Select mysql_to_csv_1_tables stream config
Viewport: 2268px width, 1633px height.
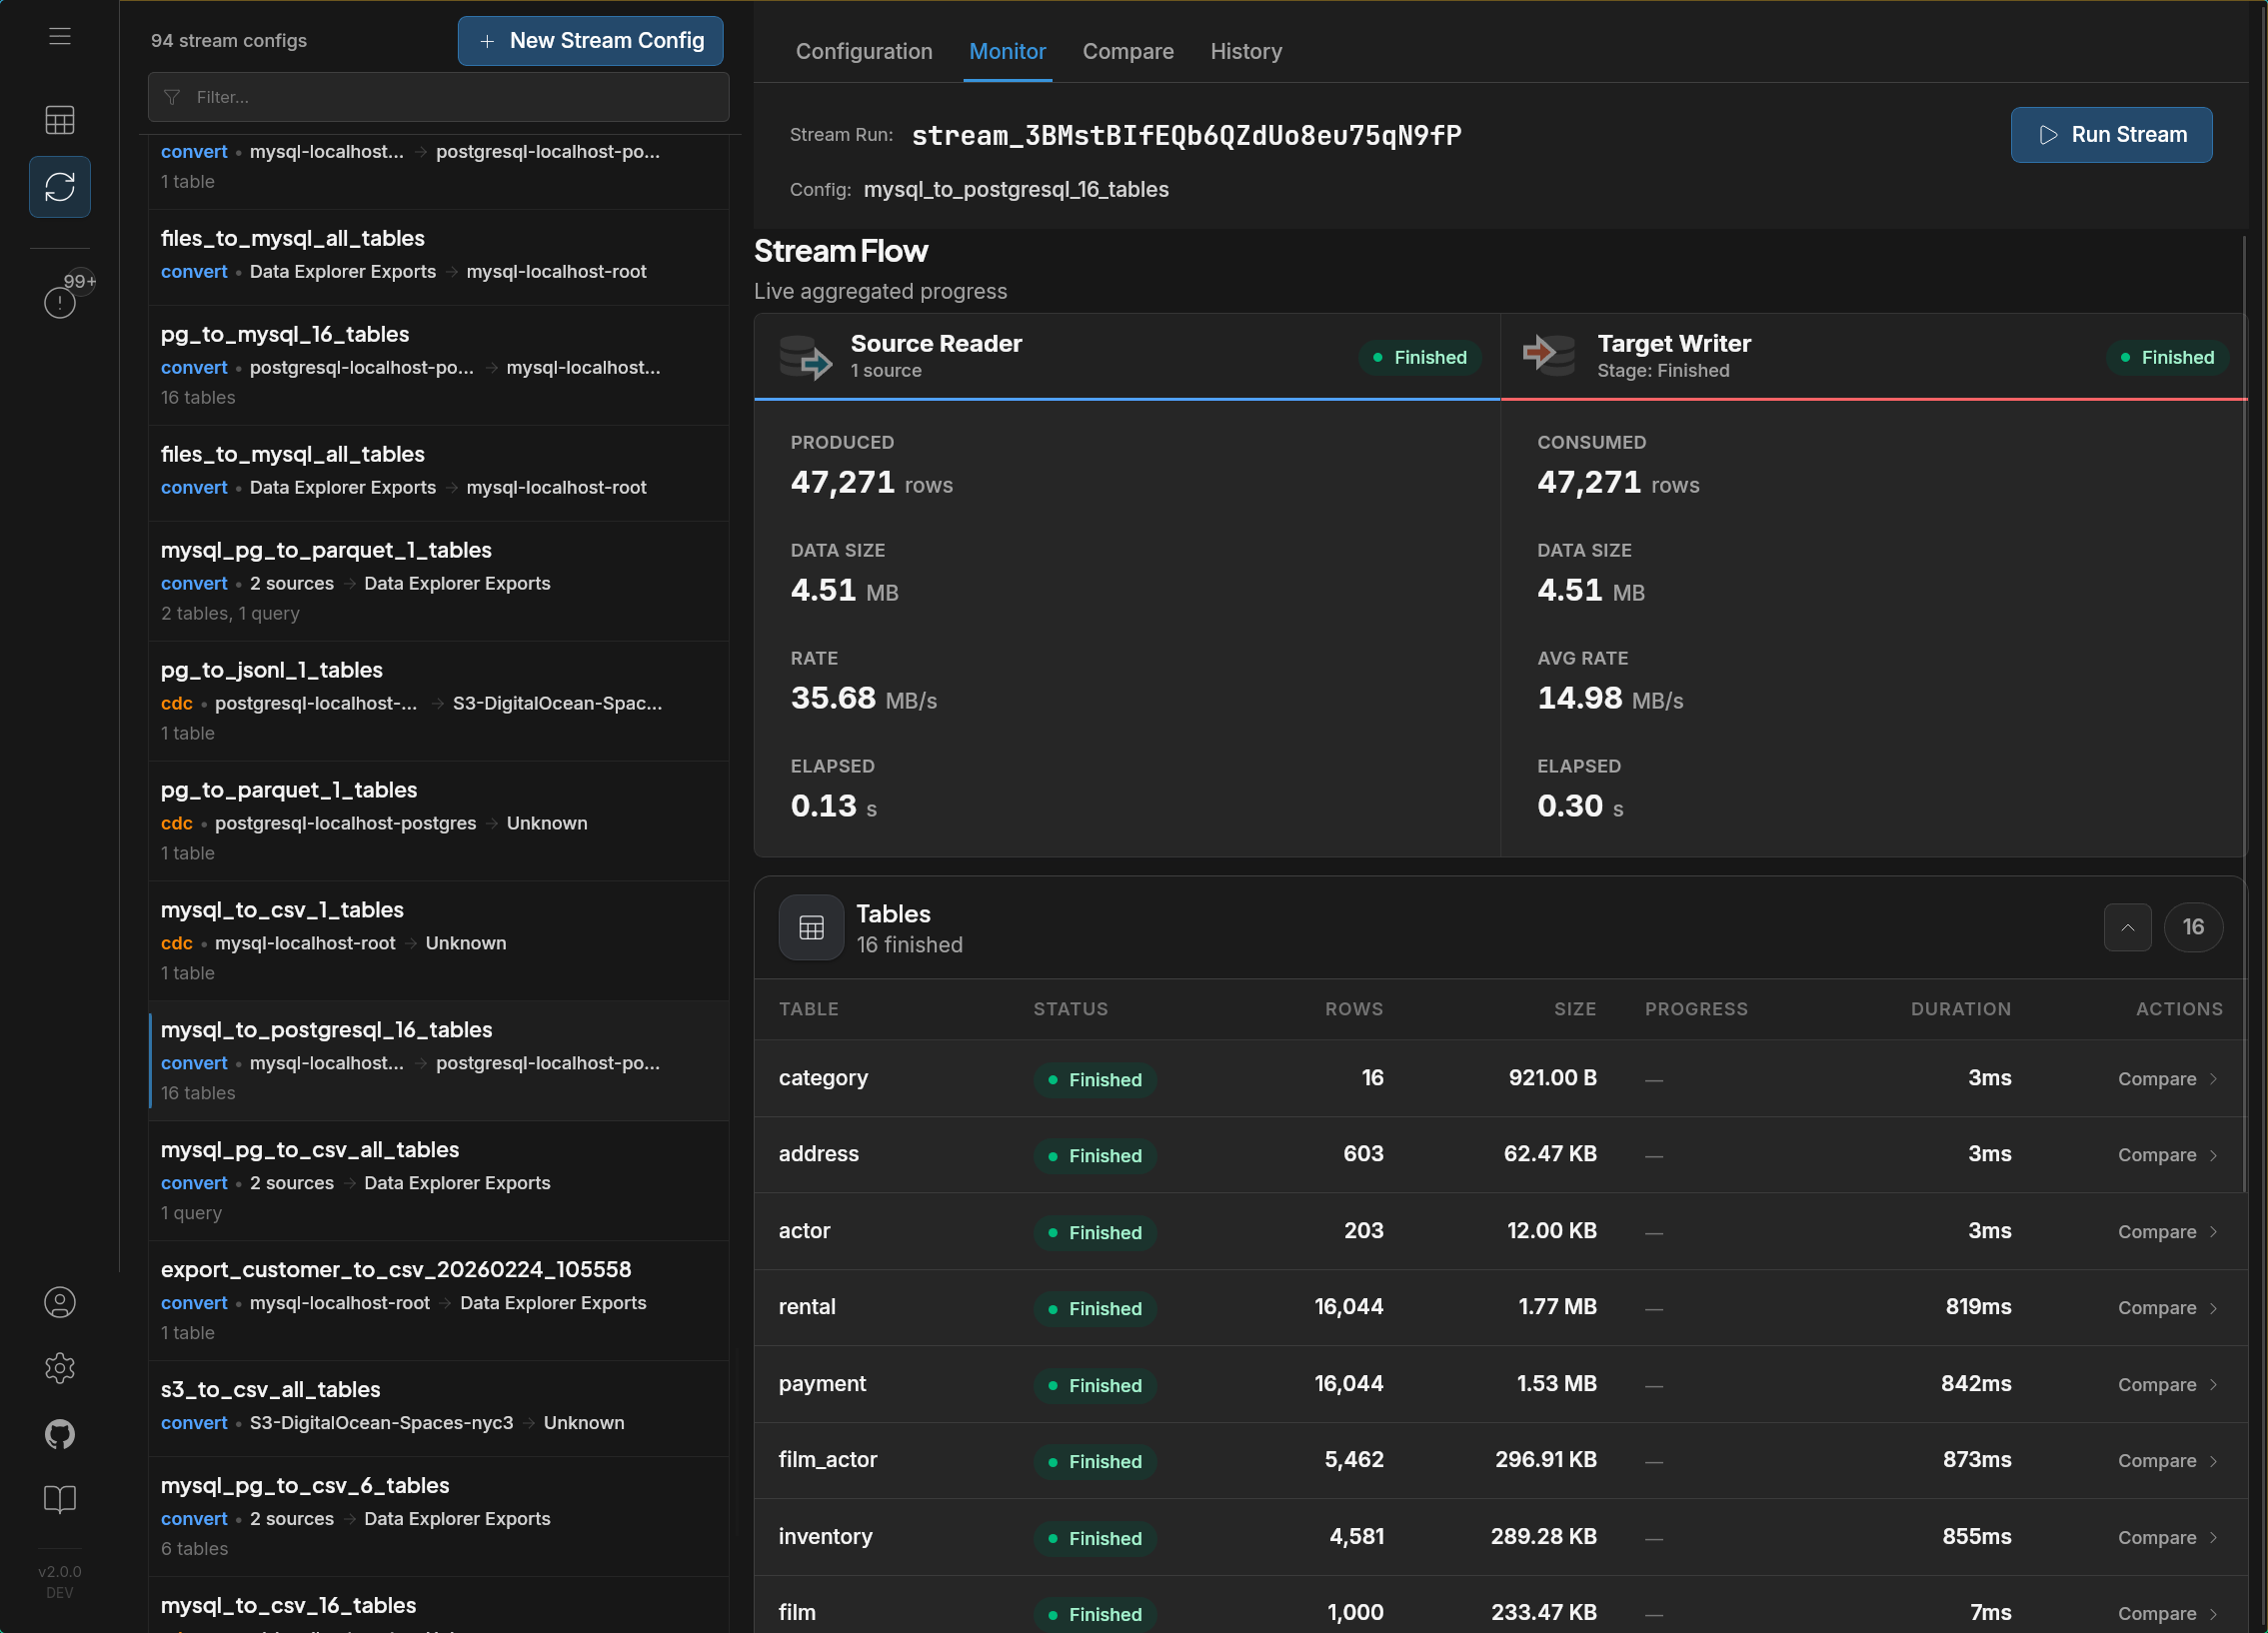coord(438,941)
